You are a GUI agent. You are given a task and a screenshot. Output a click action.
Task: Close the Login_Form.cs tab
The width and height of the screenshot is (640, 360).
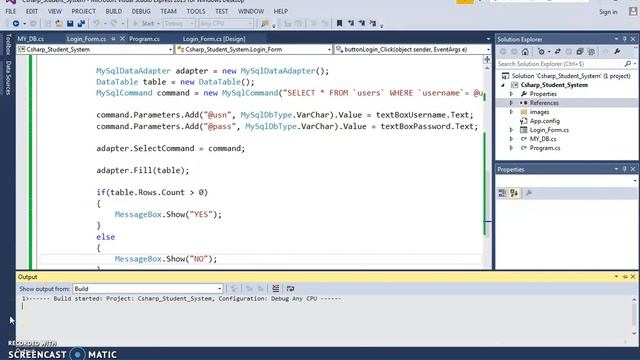coord(122,39)
